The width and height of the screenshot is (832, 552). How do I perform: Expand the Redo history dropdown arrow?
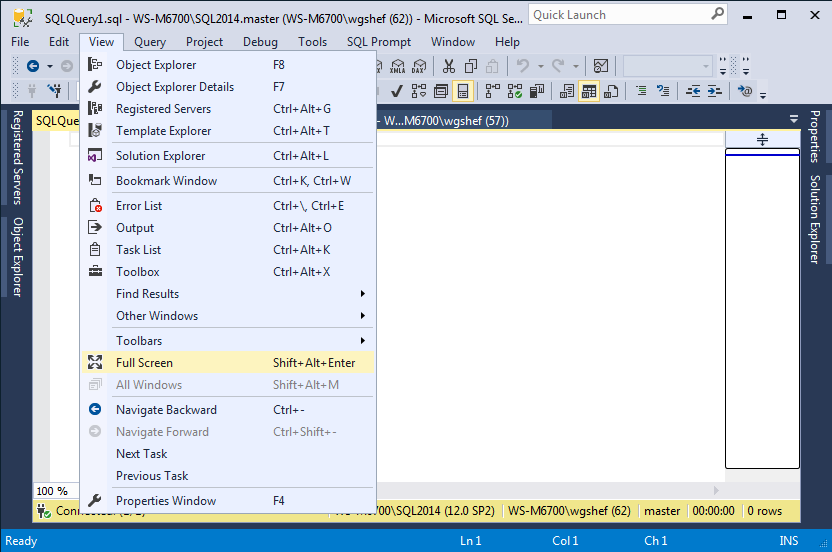tap(576, 66)
